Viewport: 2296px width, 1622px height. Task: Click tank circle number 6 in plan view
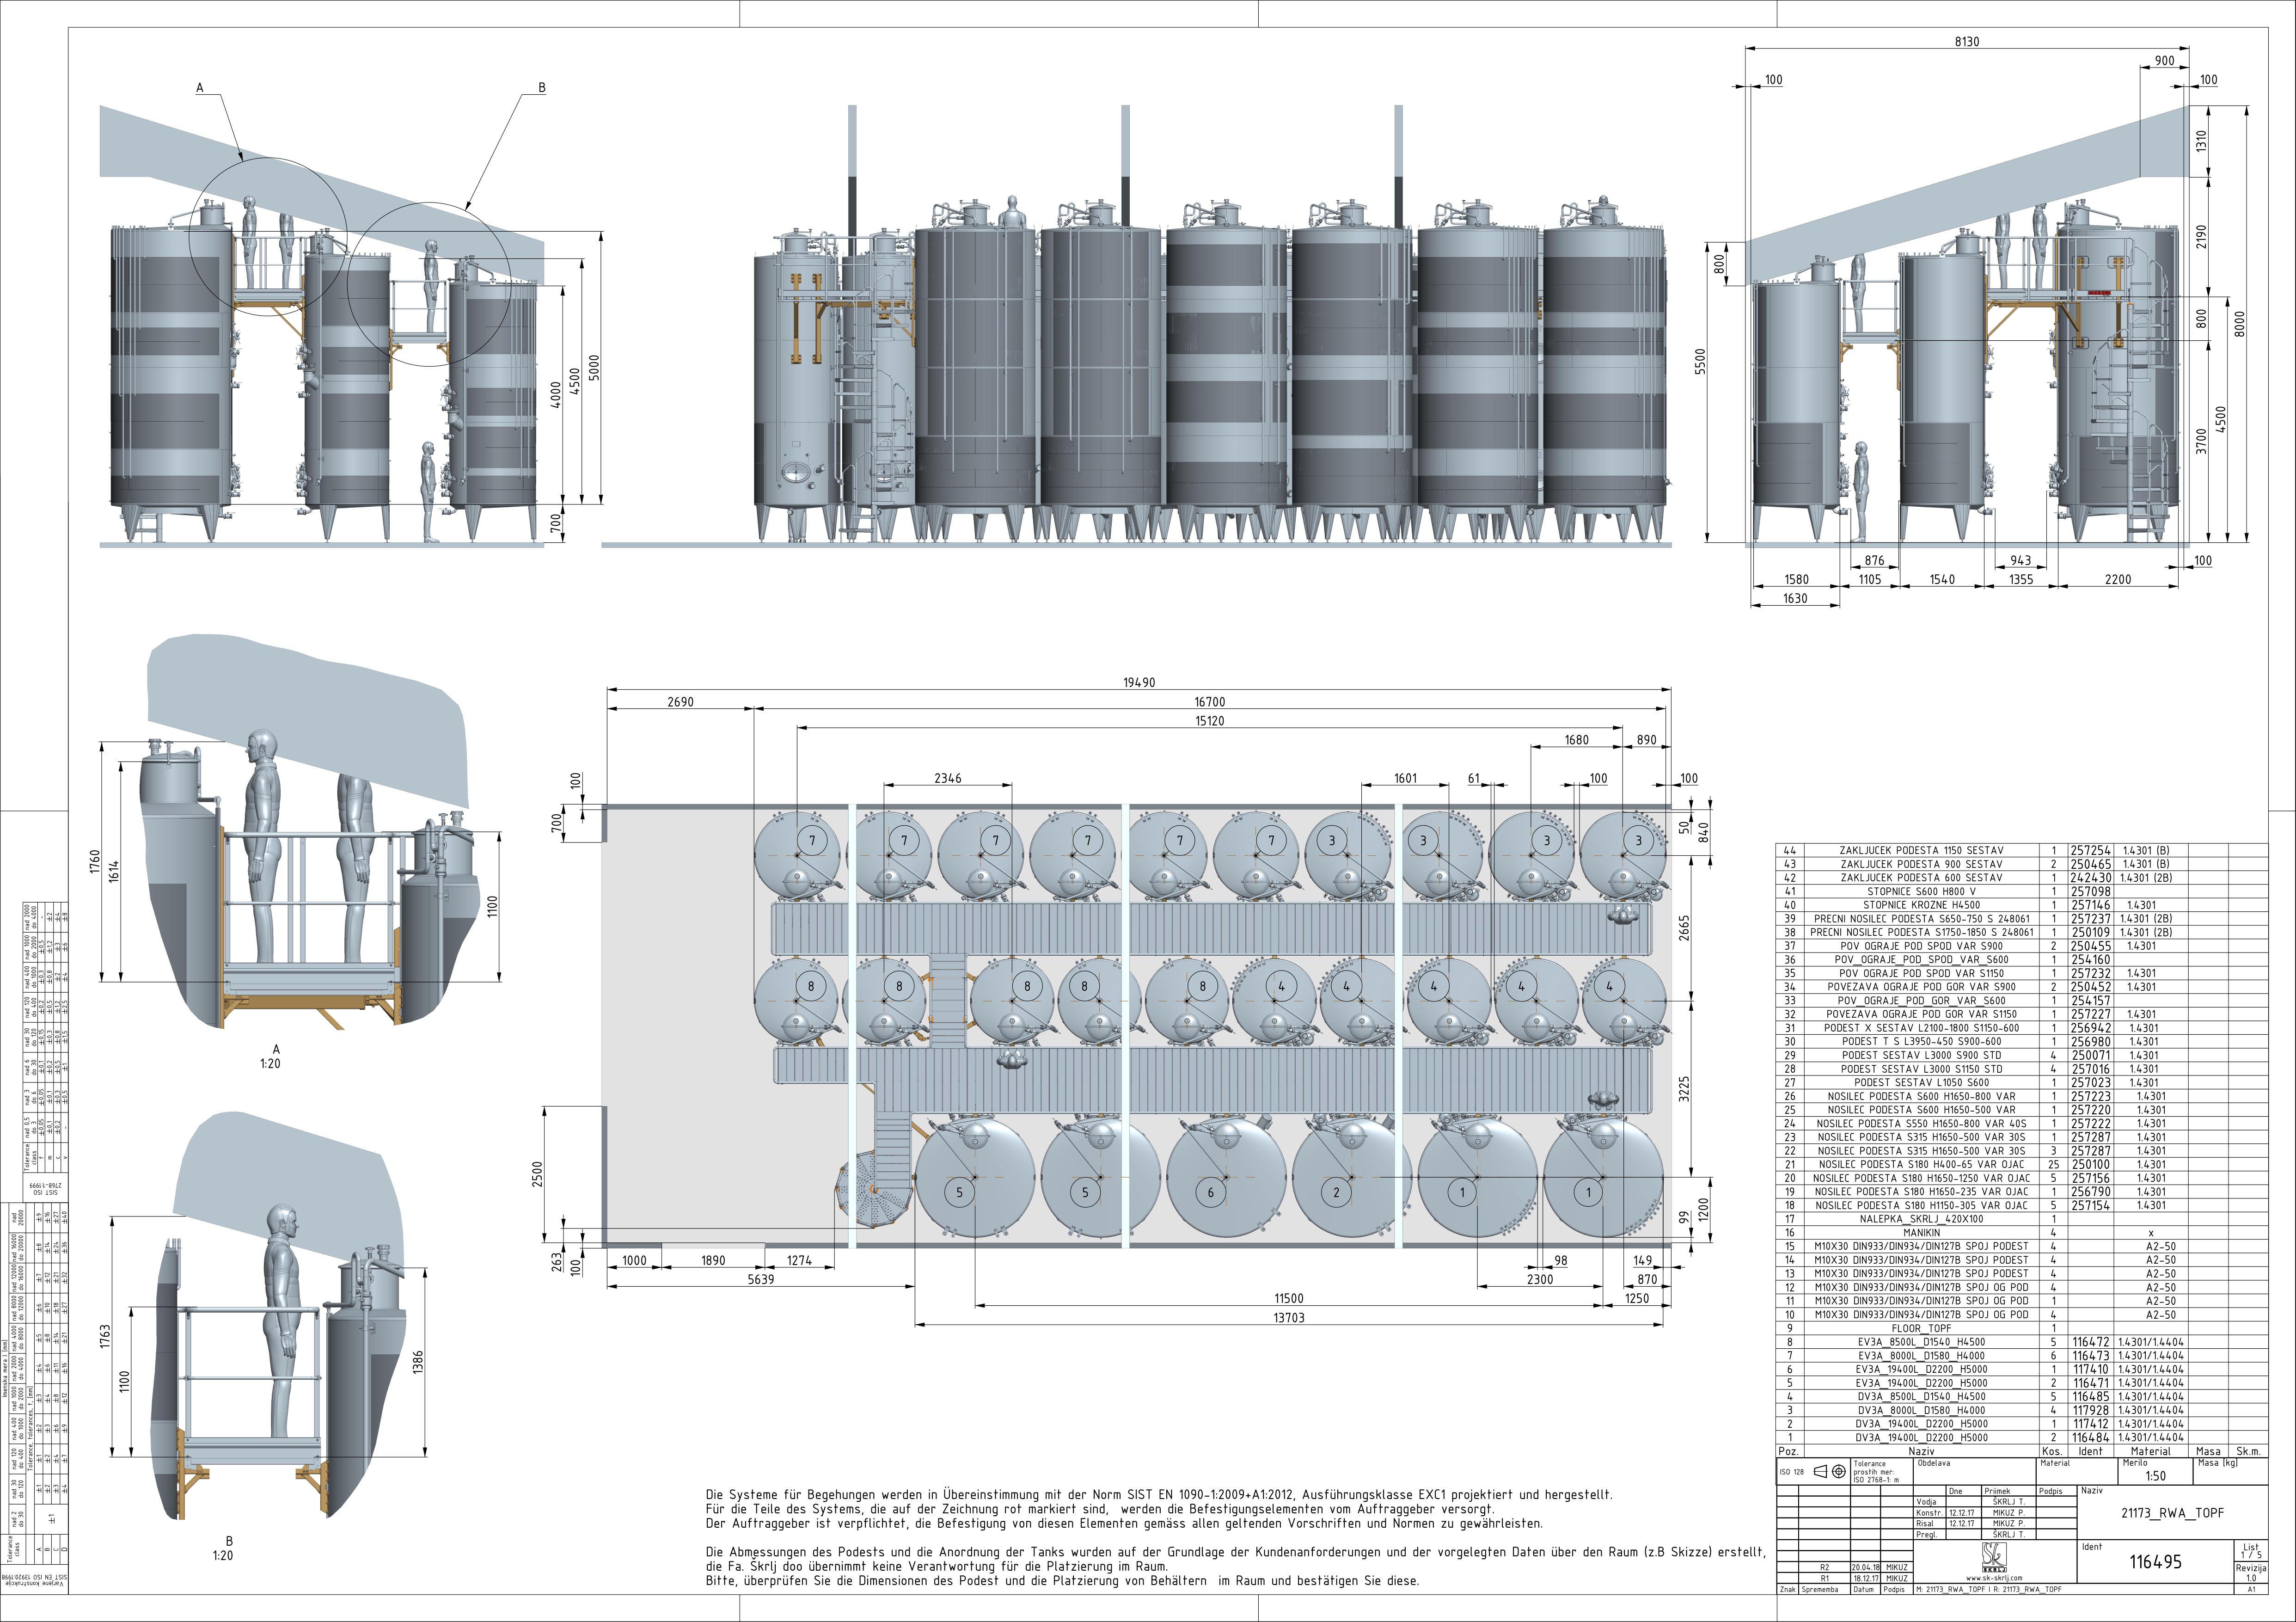click(x=1210, y=1192)
